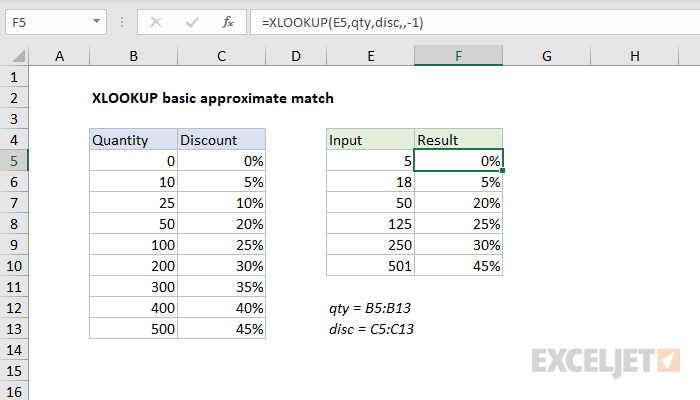This screenshot has width=700, height=400.
Task: Select Result cell 5% beside input 18
Action: (x=458, y=182)
